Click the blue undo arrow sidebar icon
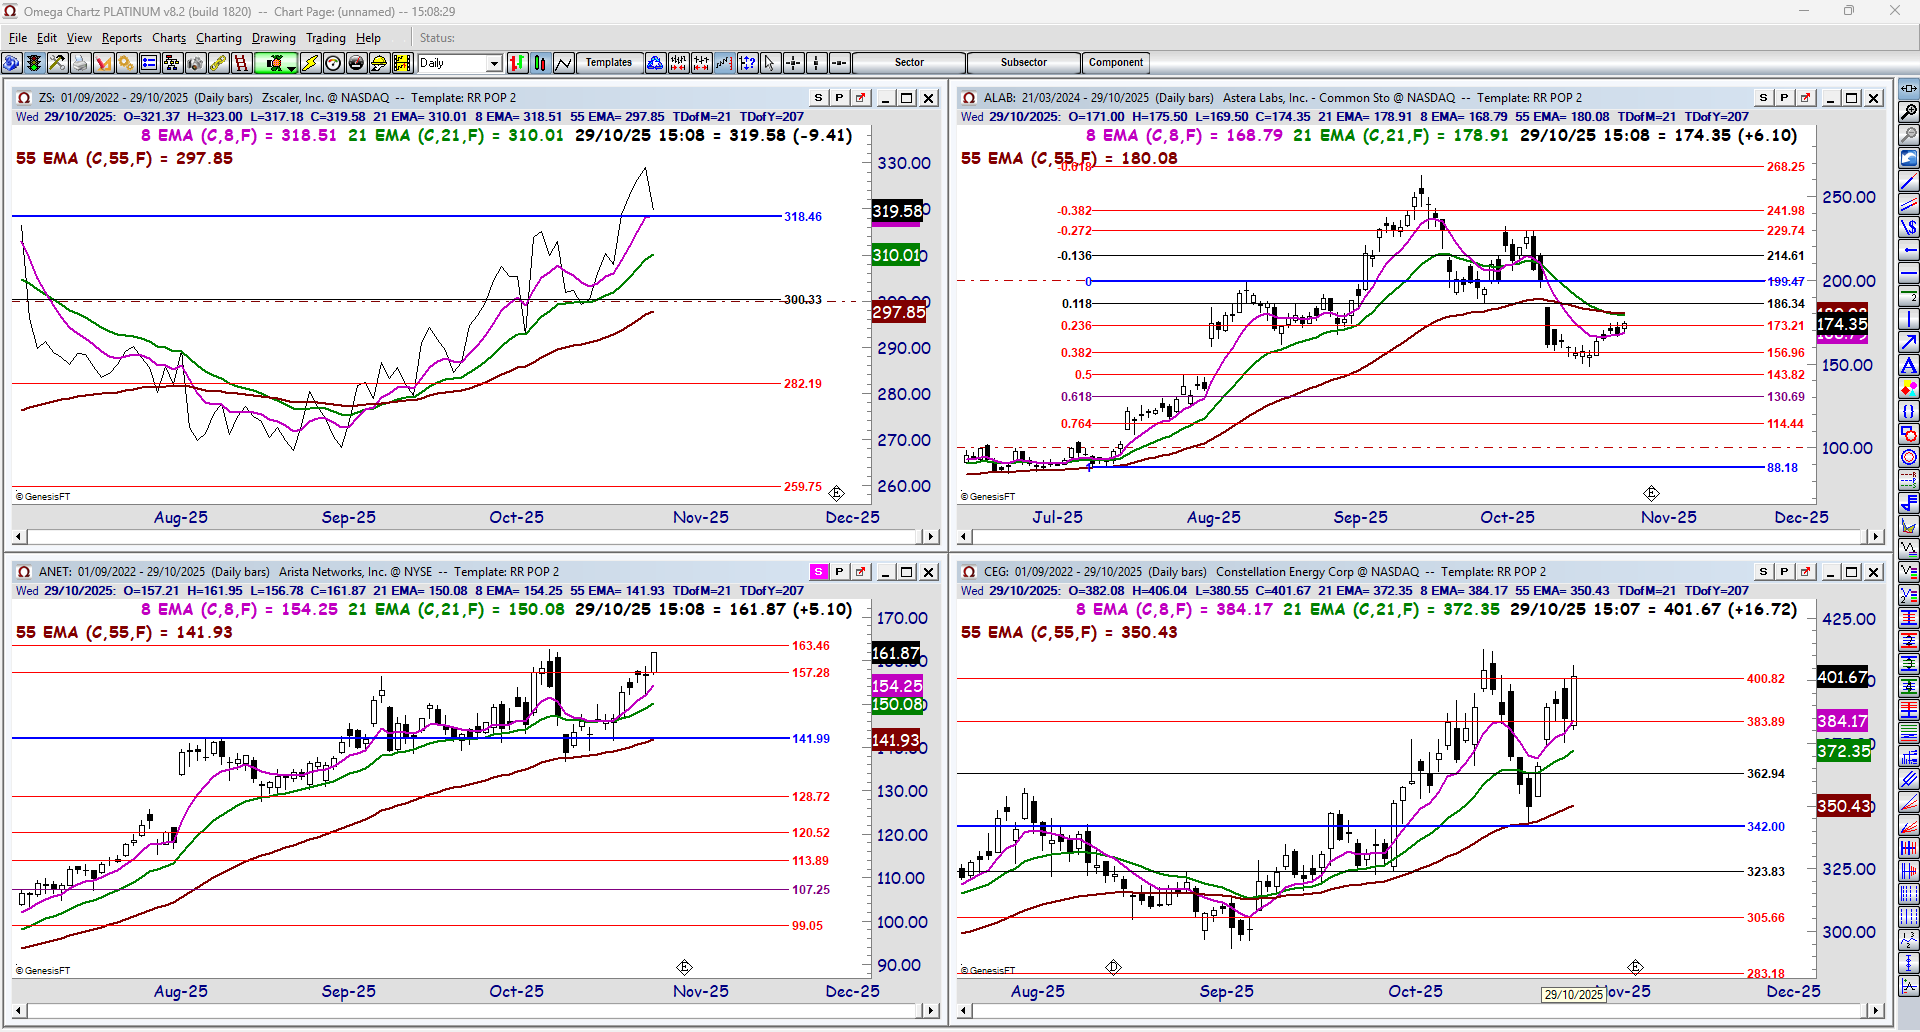The width and height of the screenshot is (1920, 1032). pos(1909,158)
